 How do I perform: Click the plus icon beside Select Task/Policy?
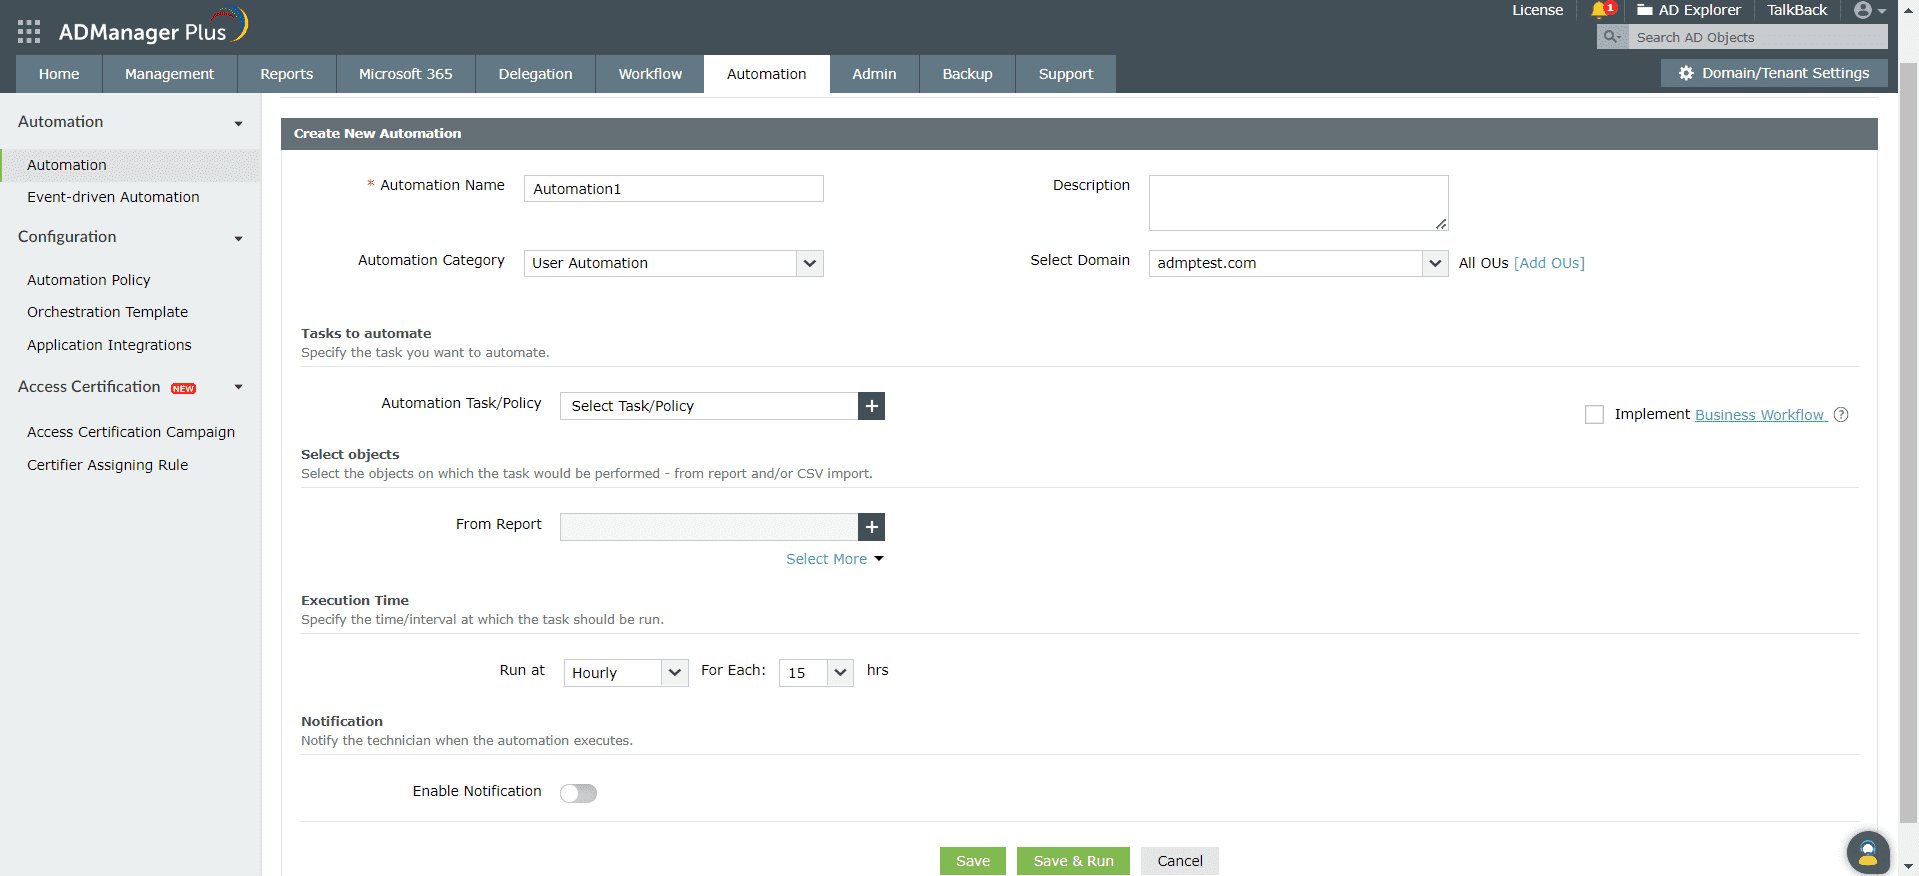(872, 406)
